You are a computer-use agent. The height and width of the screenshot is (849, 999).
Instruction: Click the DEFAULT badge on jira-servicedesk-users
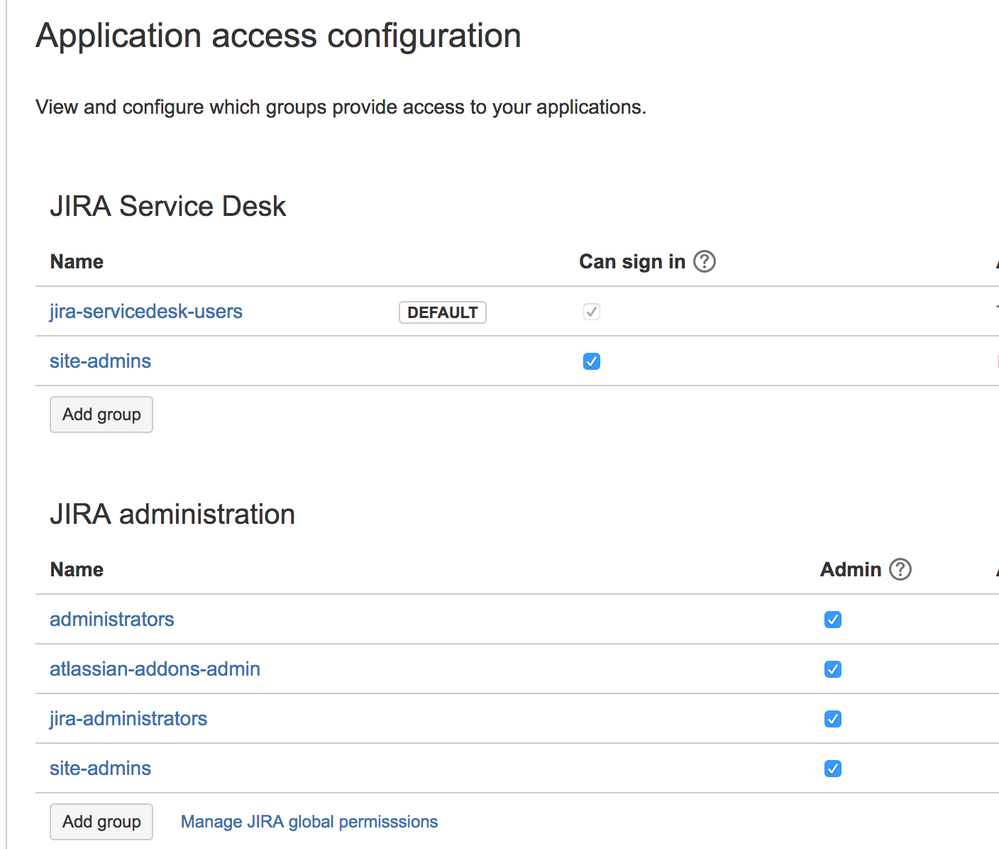click(x=442, y=312)
